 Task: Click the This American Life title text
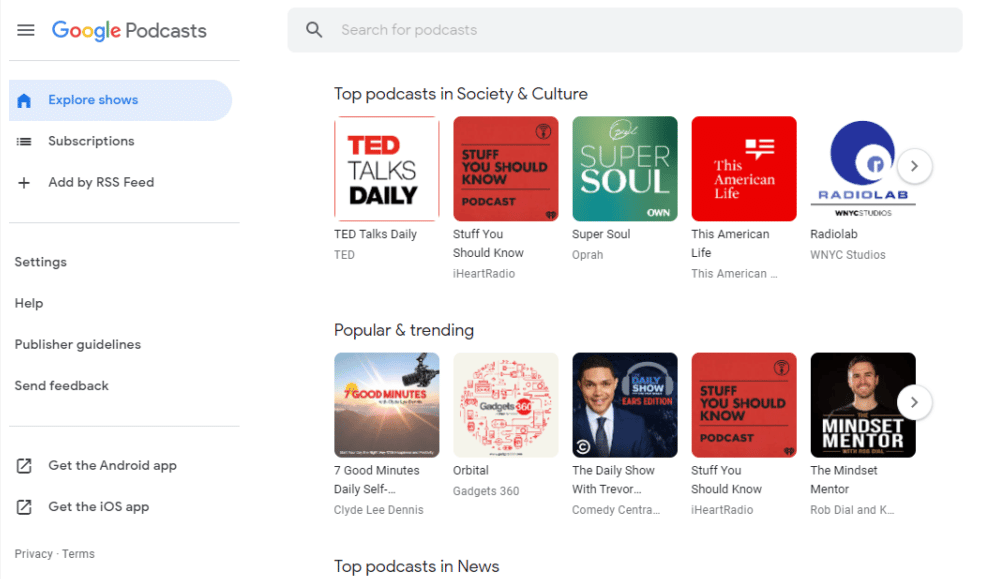[730, 244]
